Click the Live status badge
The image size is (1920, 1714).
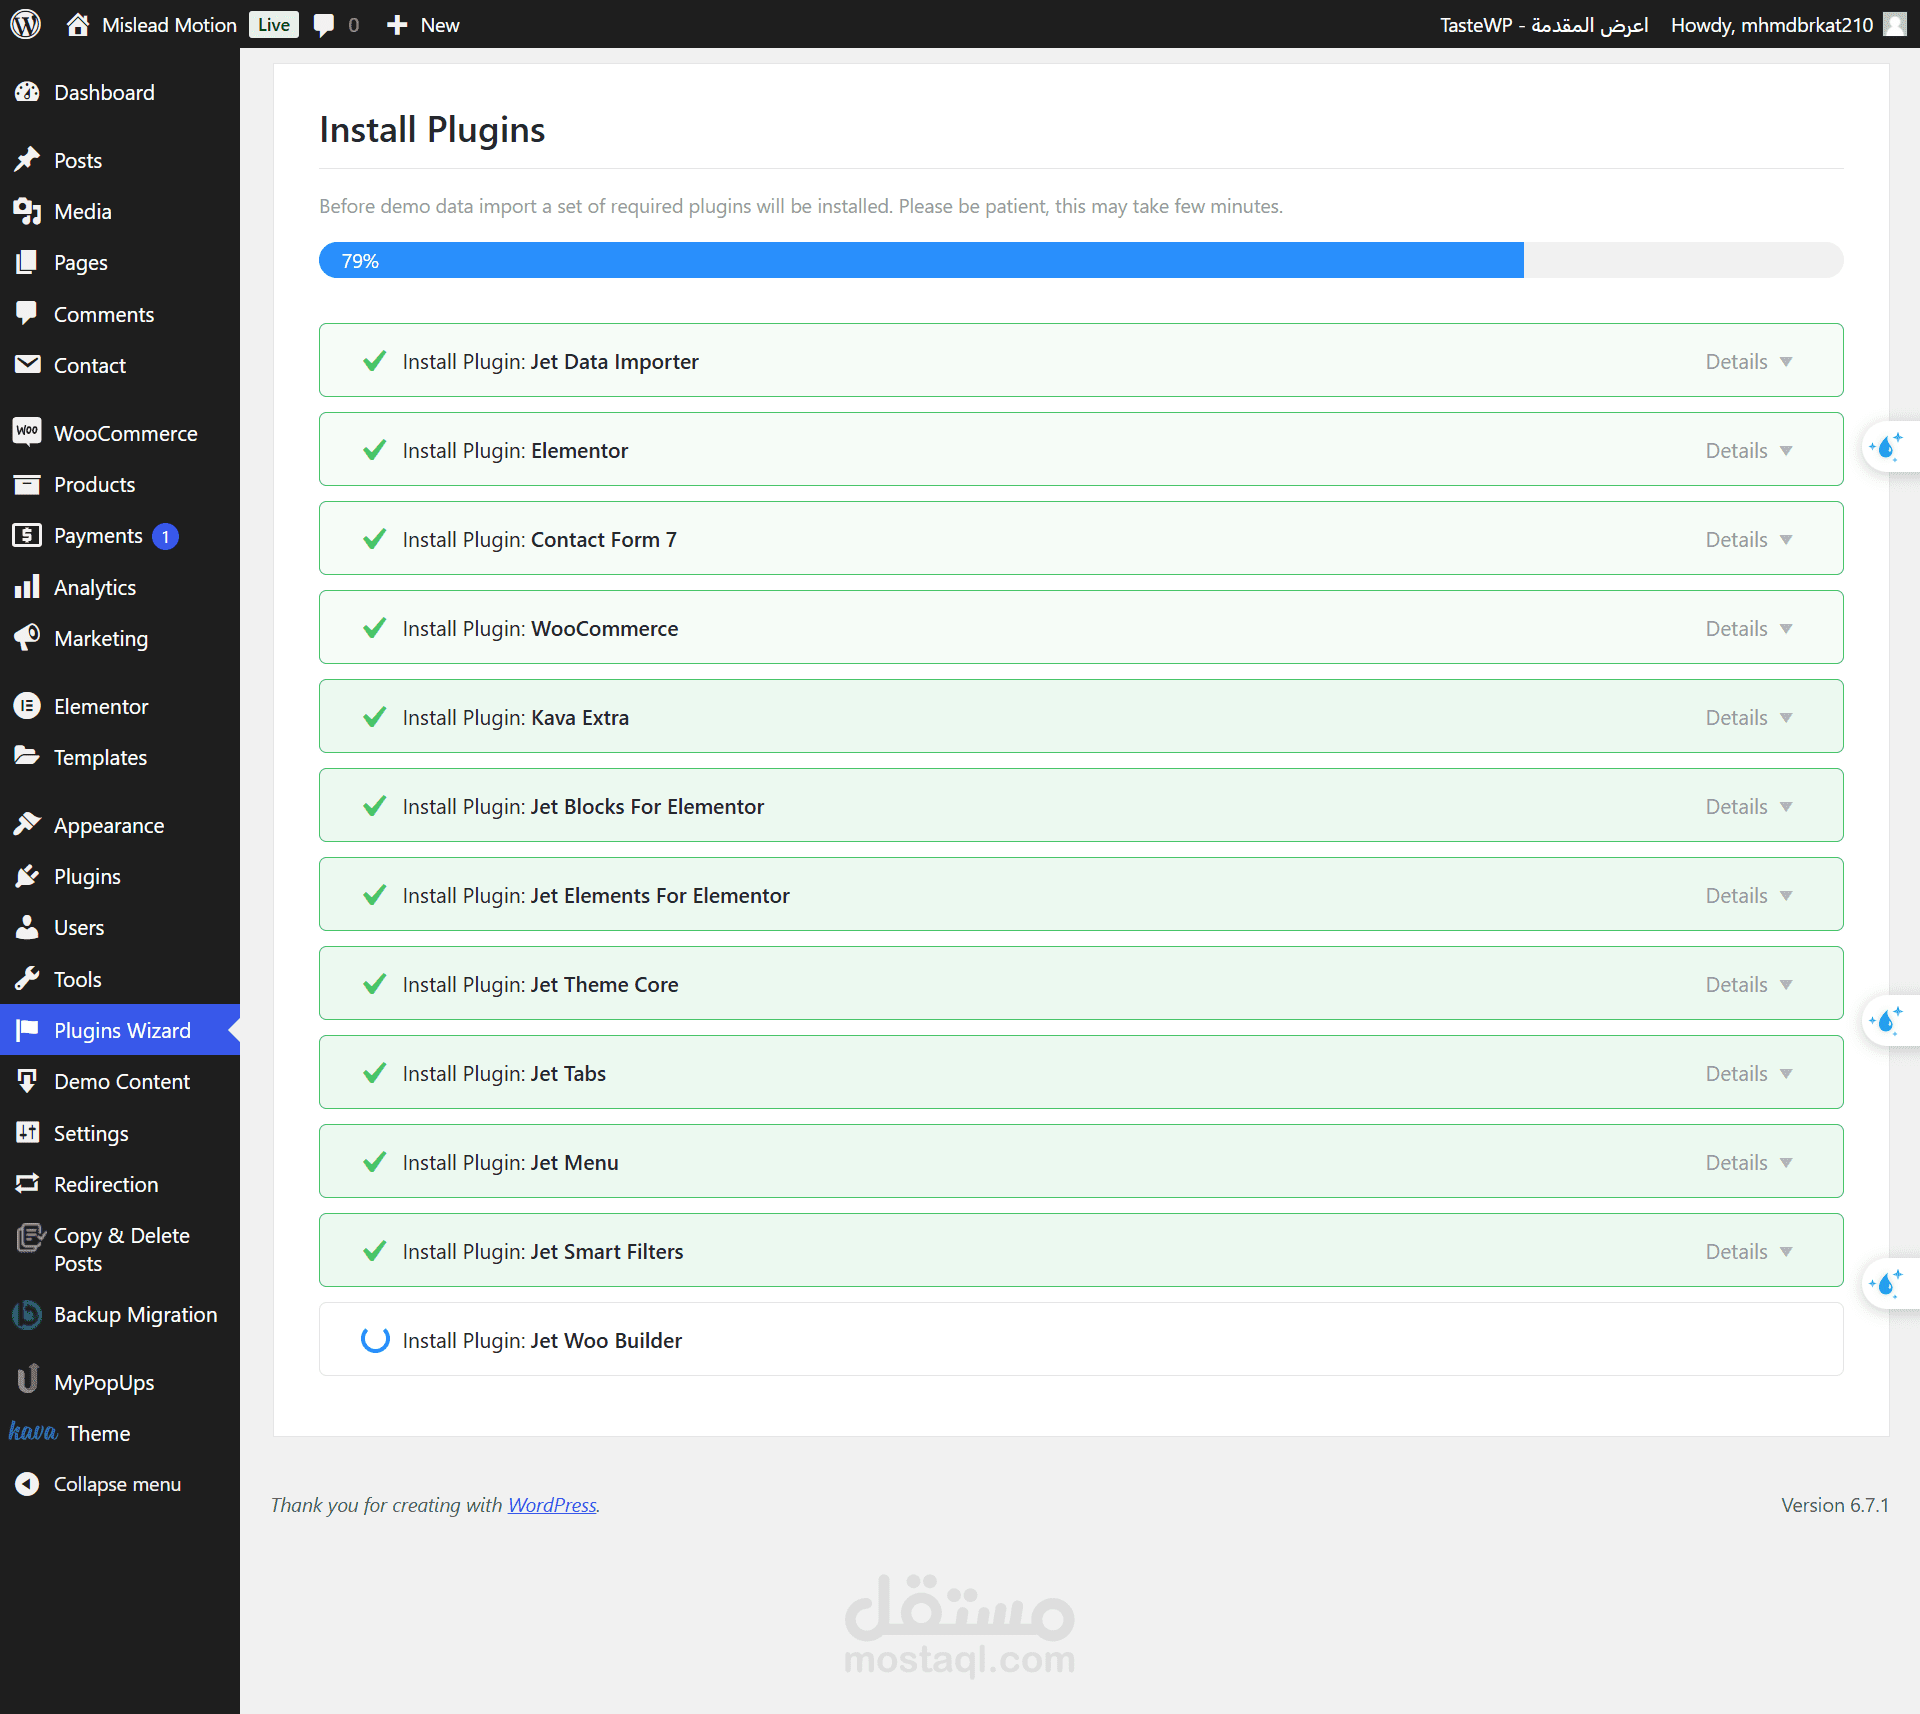273,24
